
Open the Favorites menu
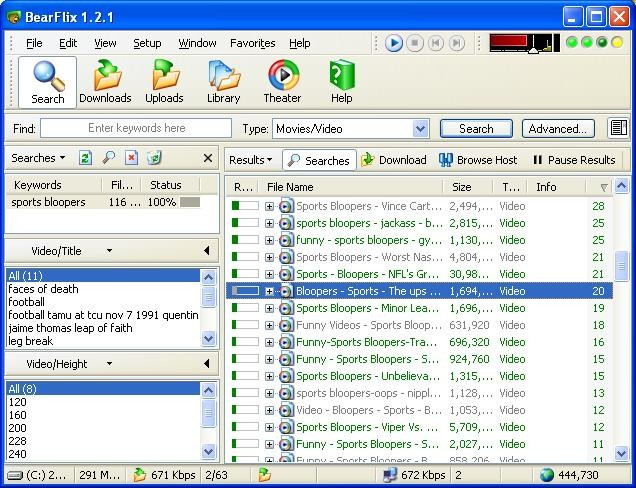pyautogui.click(x=253, y=43)
